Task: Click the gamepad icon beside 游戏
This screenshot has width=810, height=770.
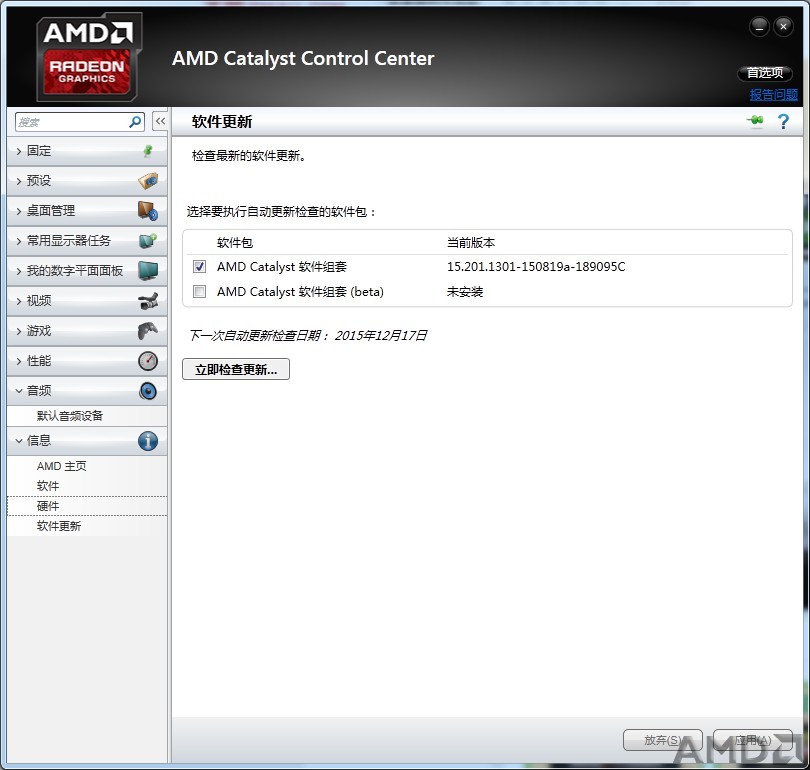Action: click(148, 331)
